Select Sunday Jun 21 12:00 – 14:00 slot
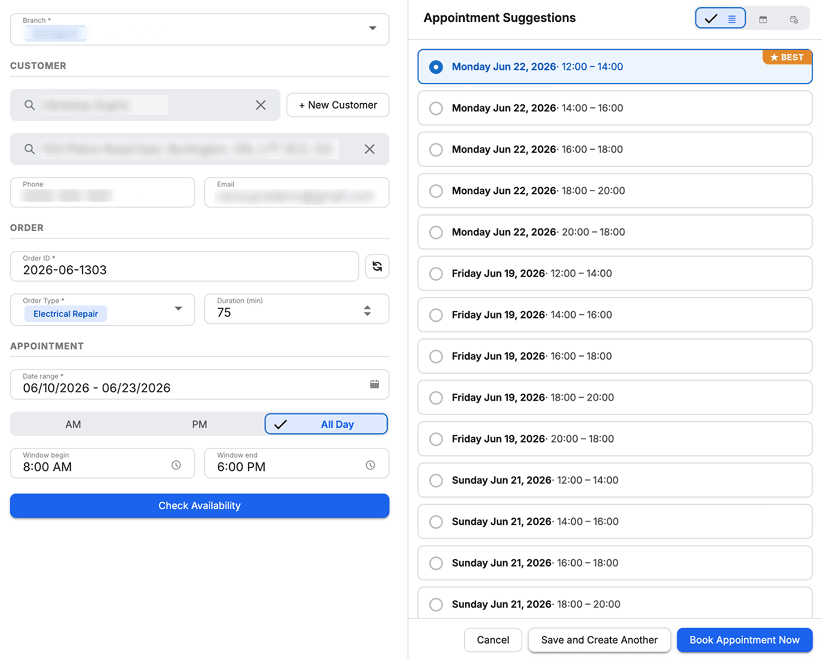Viewport: 822px width, 659px height. pos(615,481)
